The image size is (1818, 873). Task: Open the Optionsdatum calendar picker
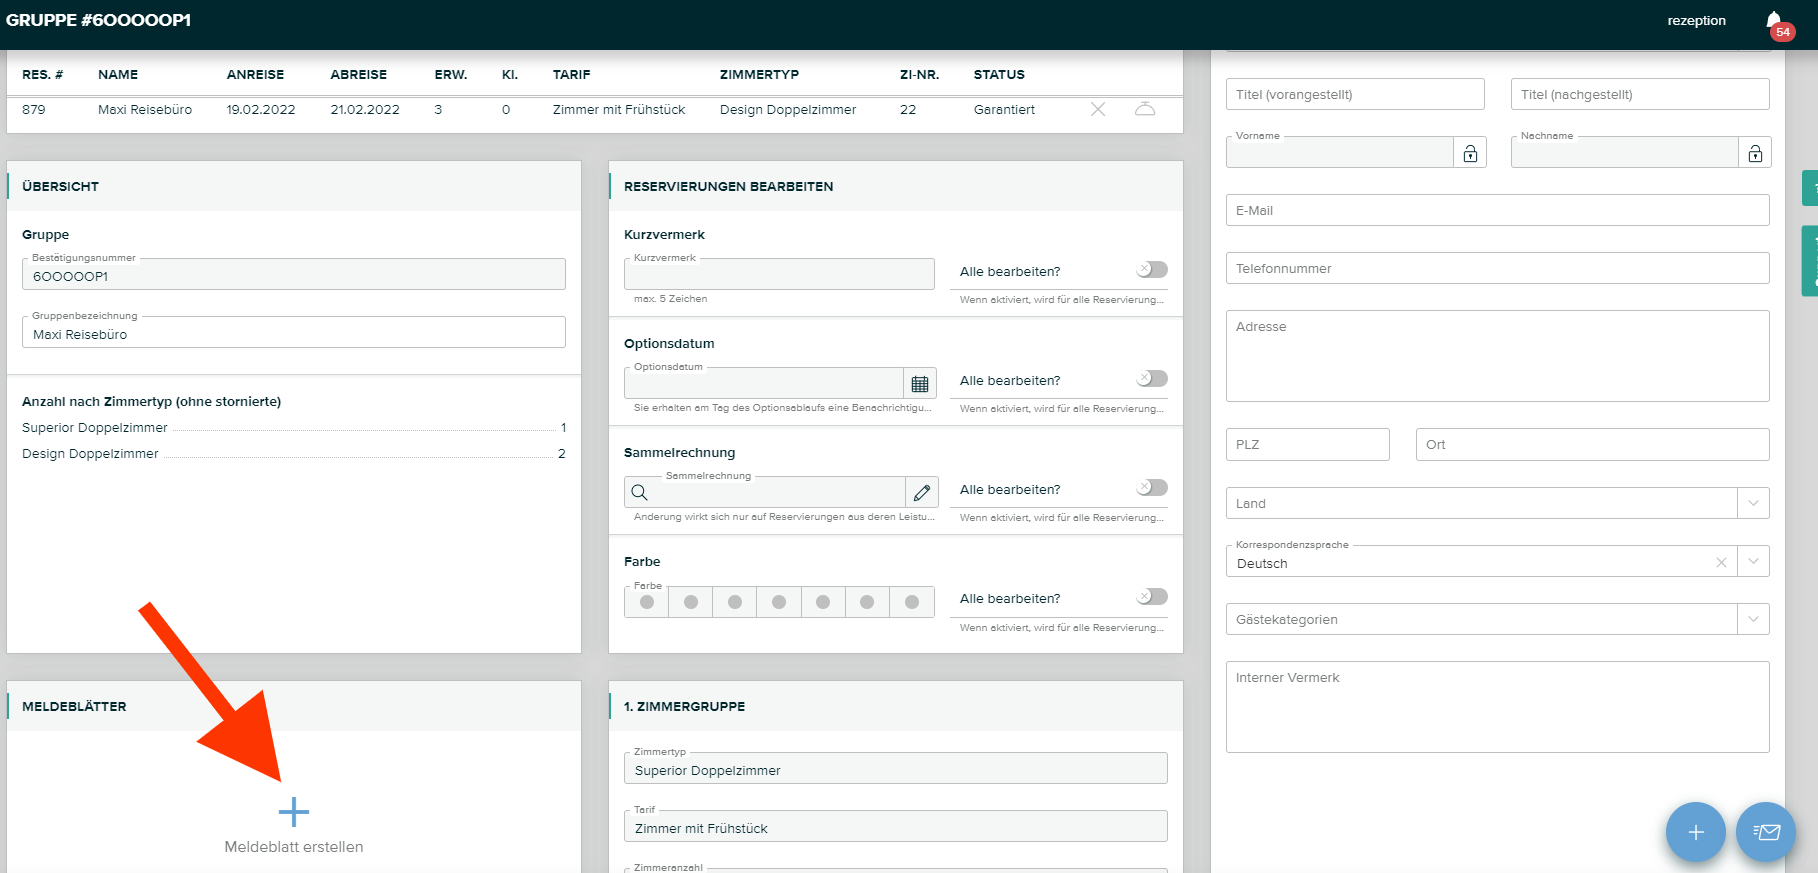coord(920,384)
